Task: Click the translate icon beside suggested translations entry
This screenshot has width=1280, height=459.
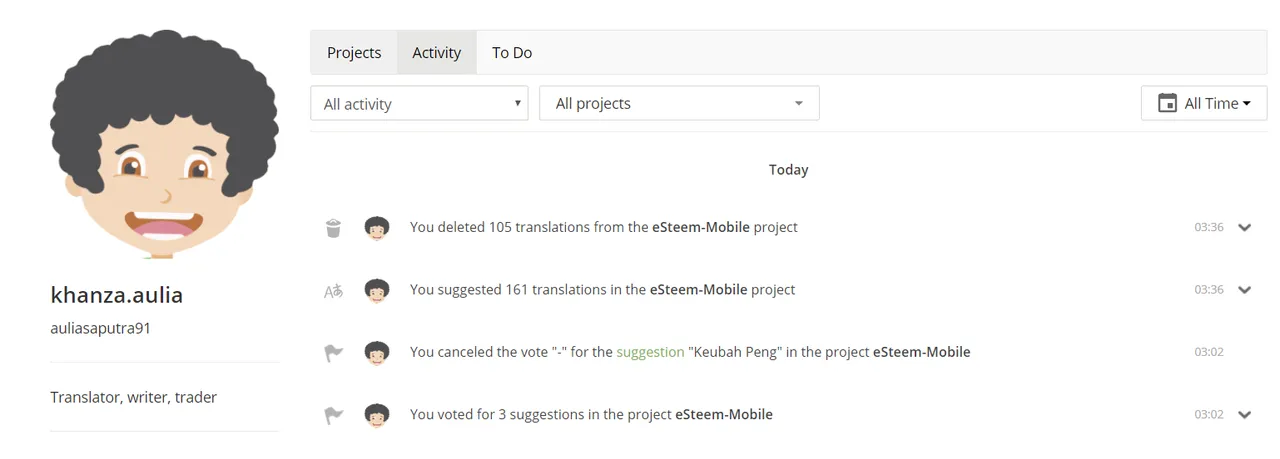Action: [x=333, y=290]
